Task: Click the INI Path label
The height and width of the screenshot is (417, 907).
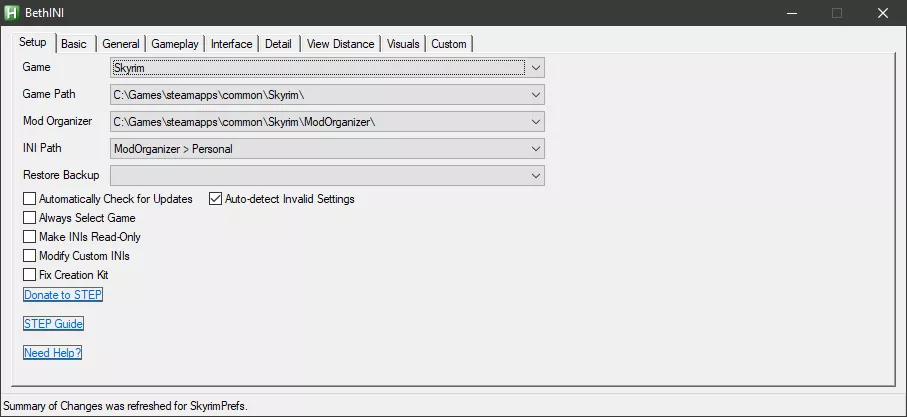Action: click(42, 148)
